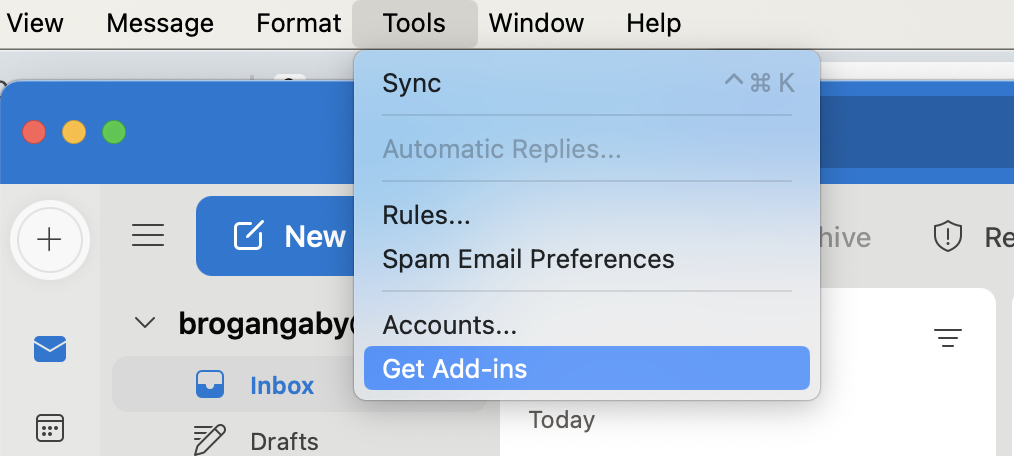Open the Drafts folder
1014x456 pixels.
click(x=284, y=441)
